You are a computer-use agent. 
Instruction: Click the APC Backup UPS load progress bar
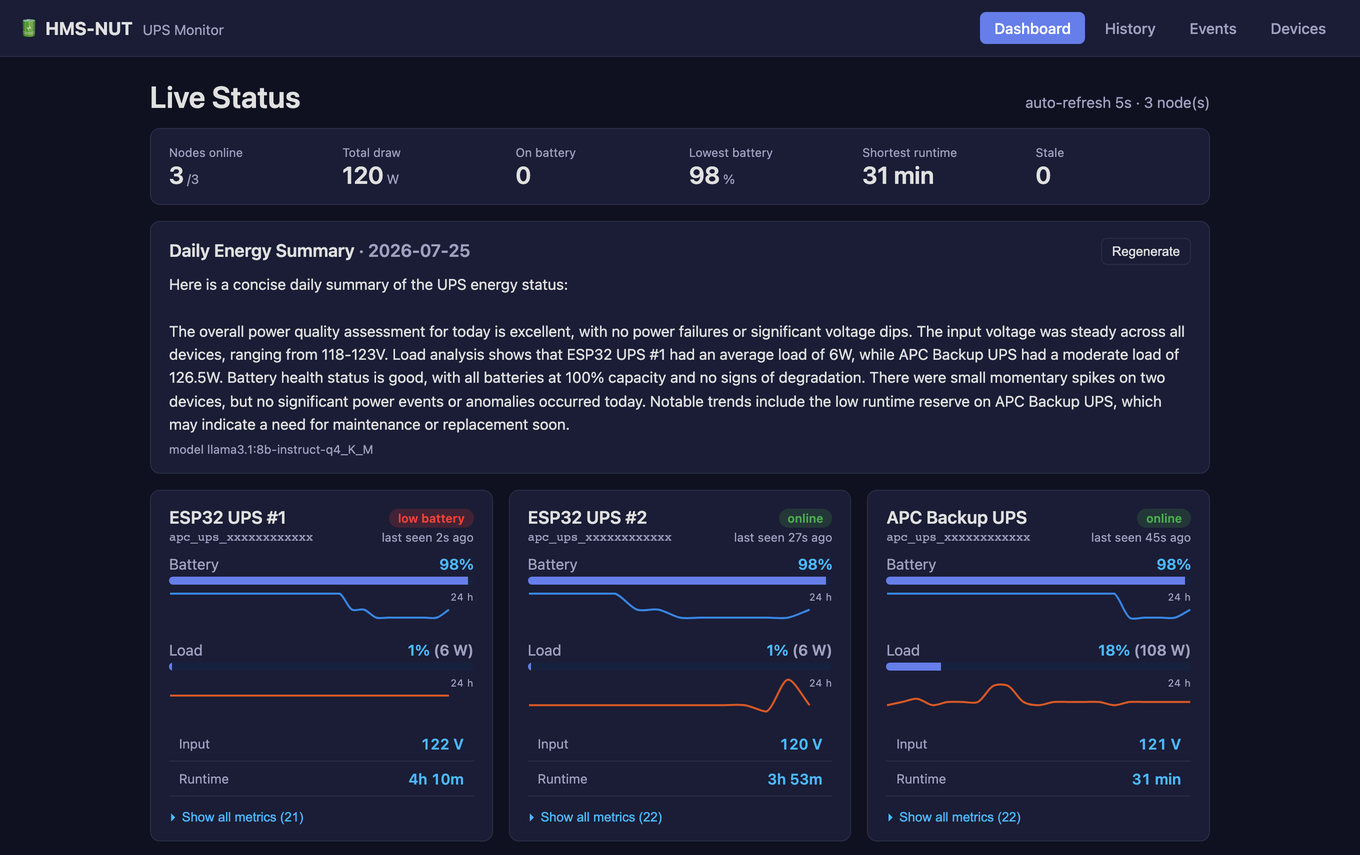(1038, 666)
